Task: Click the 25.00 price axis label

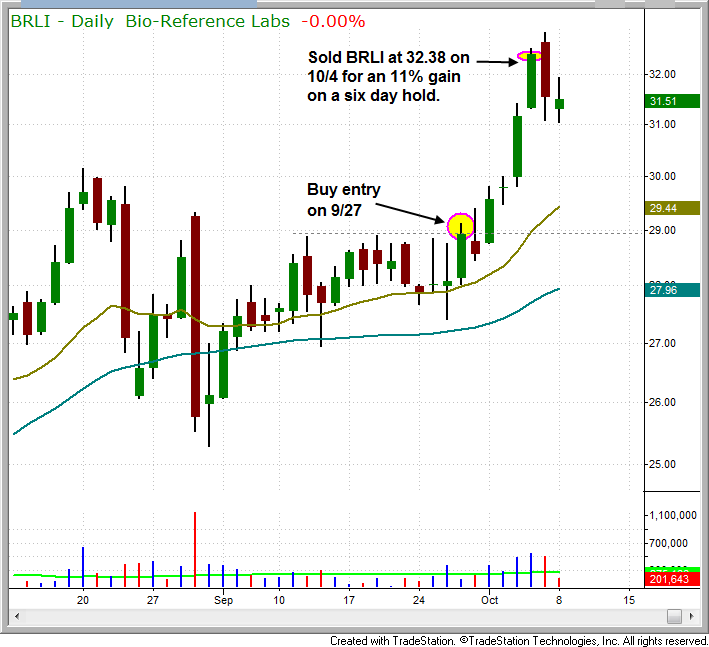Action: [x=662, y=464]
